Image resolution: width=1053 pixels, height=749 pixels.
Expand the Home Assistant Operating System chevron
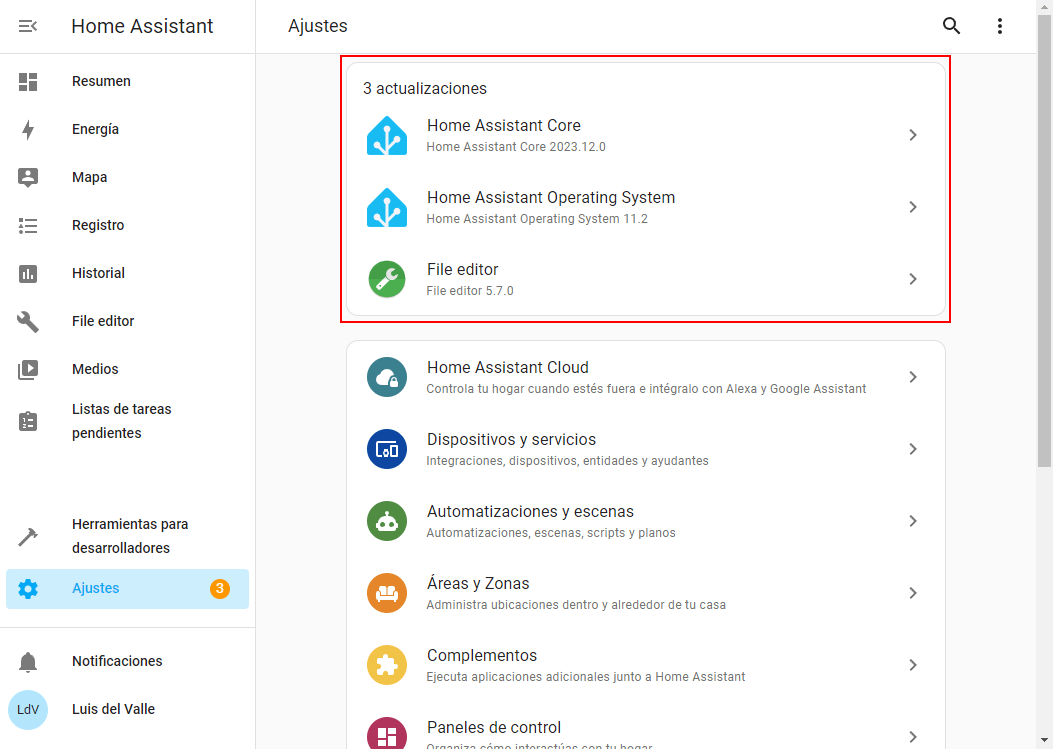click(x=912, y=207)
